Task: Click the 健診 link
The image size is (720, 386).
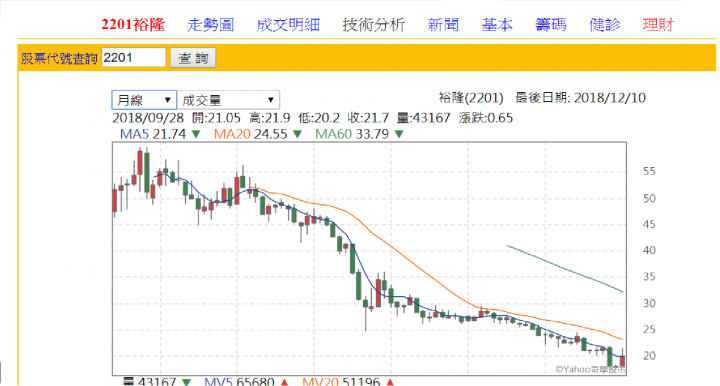Action: (604, 25)
